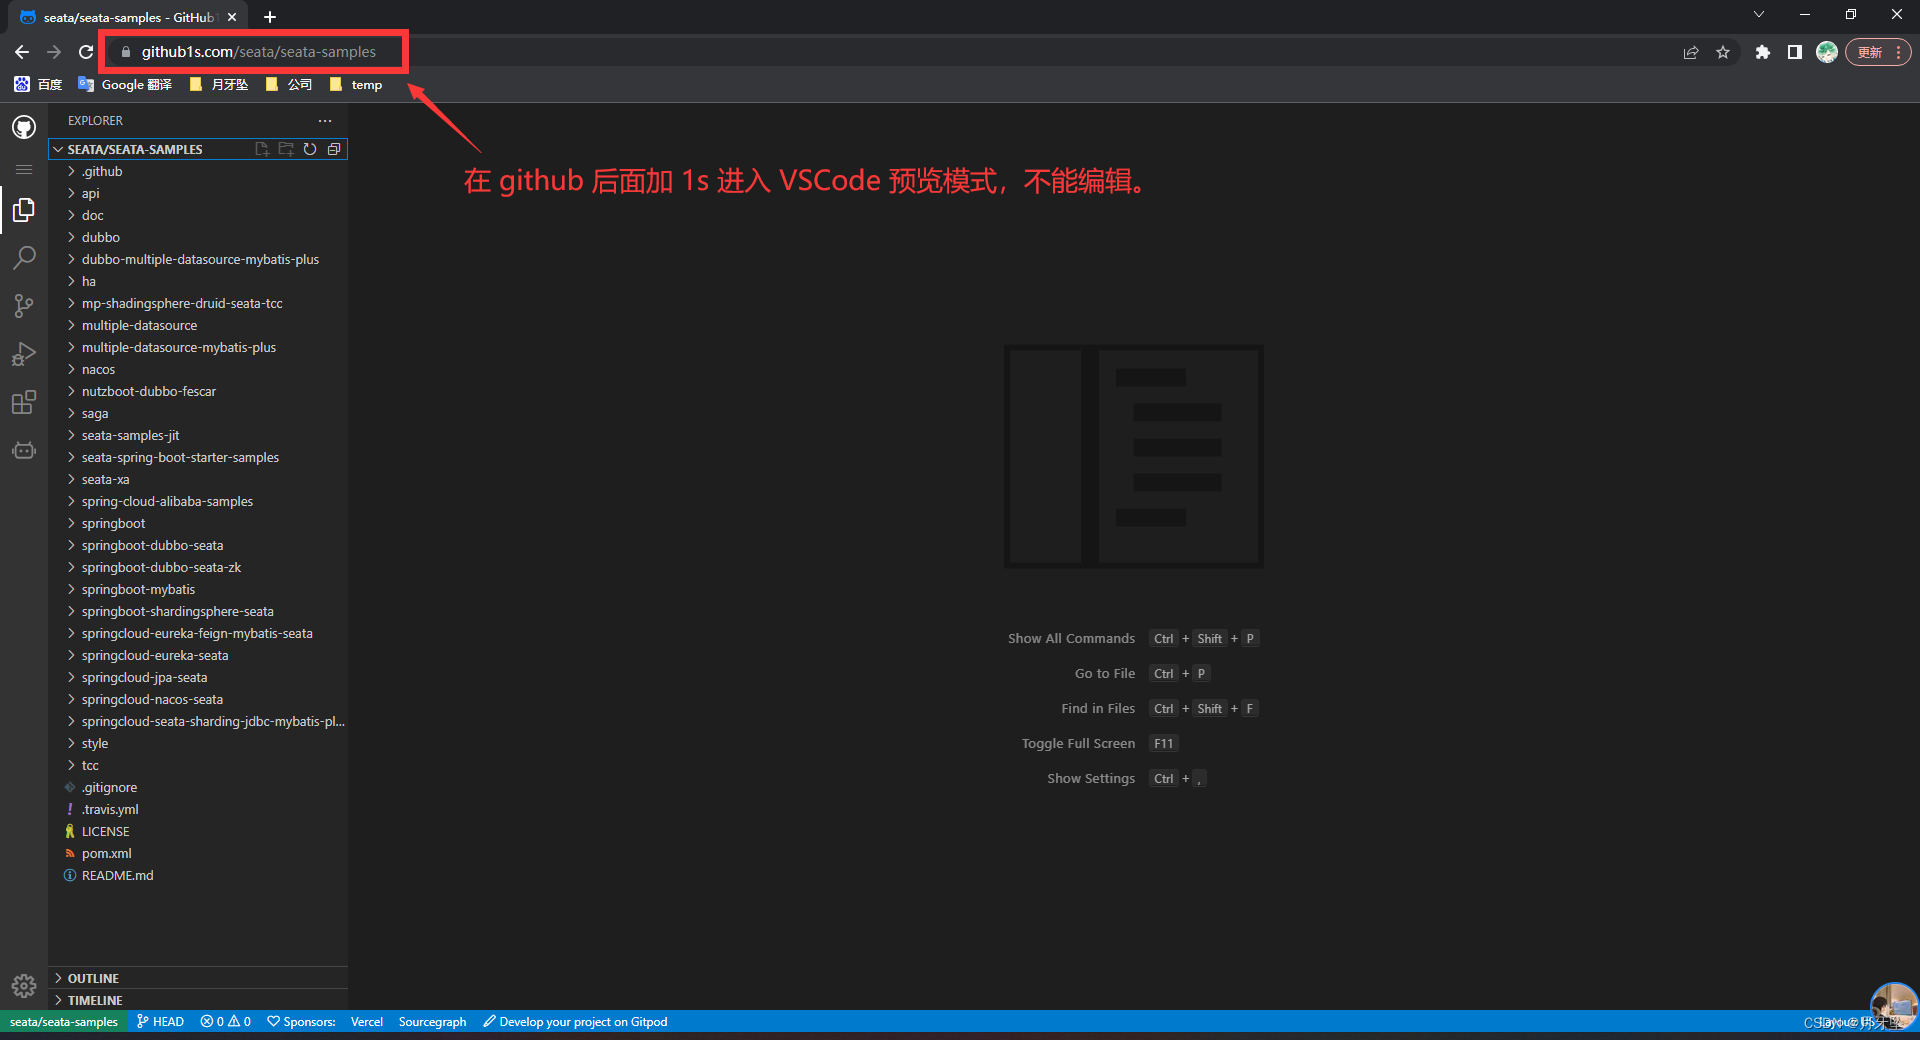Viewport: 1920px width, 1040px height.
Task: Toggle browser side panel icon
Action: (1795, 52)
